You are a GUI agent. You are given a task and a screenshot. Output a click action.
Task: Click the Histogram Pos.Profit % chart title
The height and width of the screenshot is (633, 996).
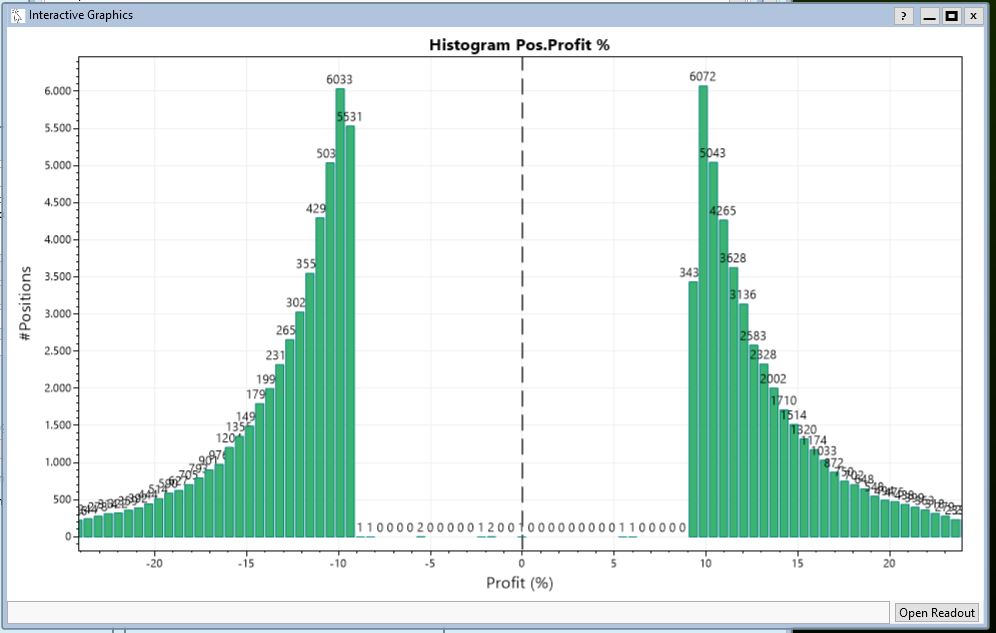520,45
